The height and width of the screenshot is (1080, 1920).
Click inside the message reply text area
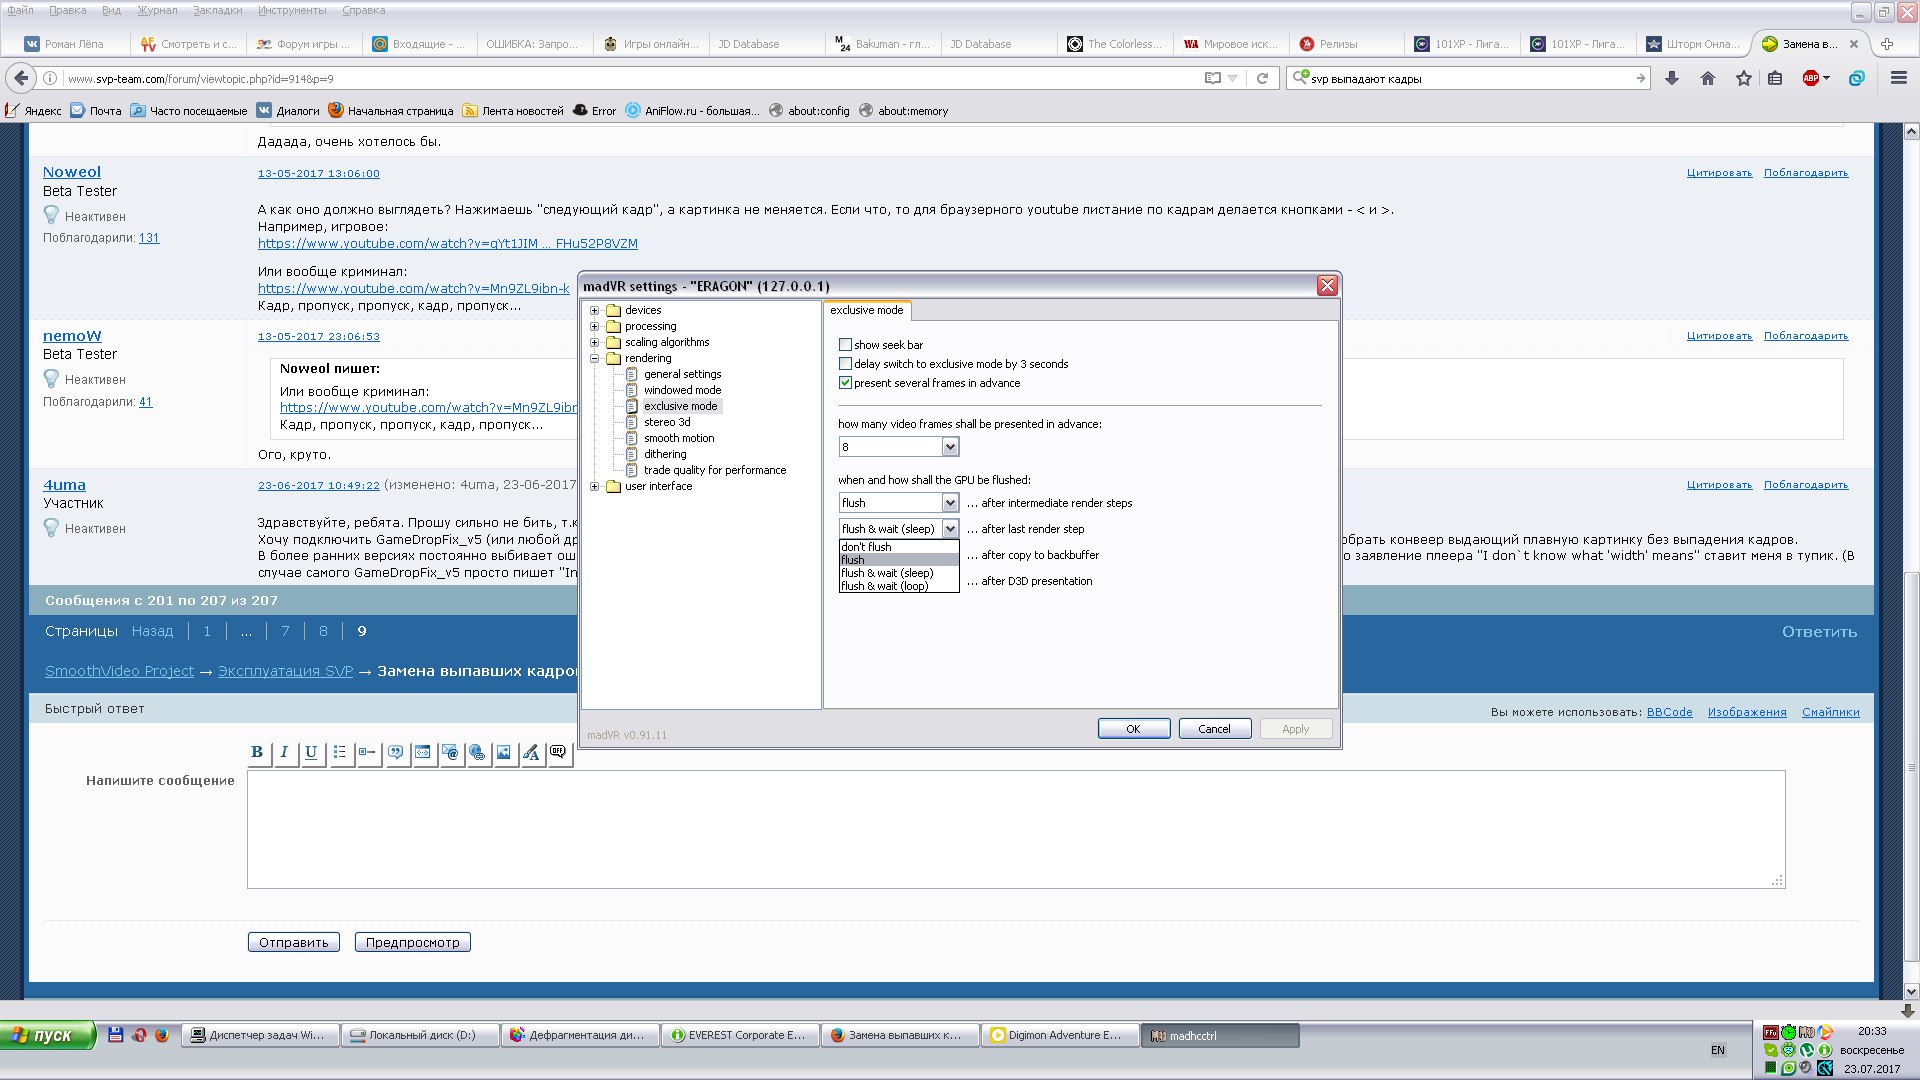click(x=1015, y=829)
